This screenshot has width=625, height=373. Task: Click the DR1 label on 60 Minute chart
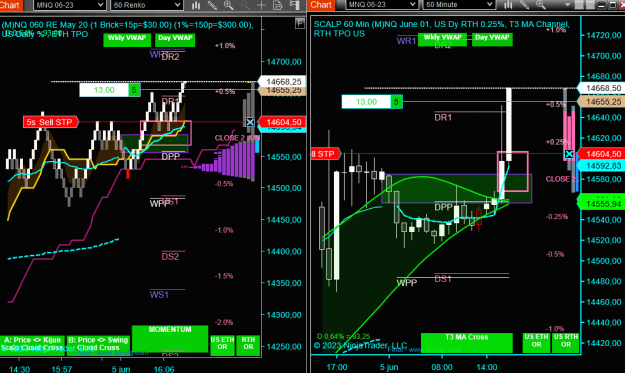pyautogui.click(x=443, y=117)
